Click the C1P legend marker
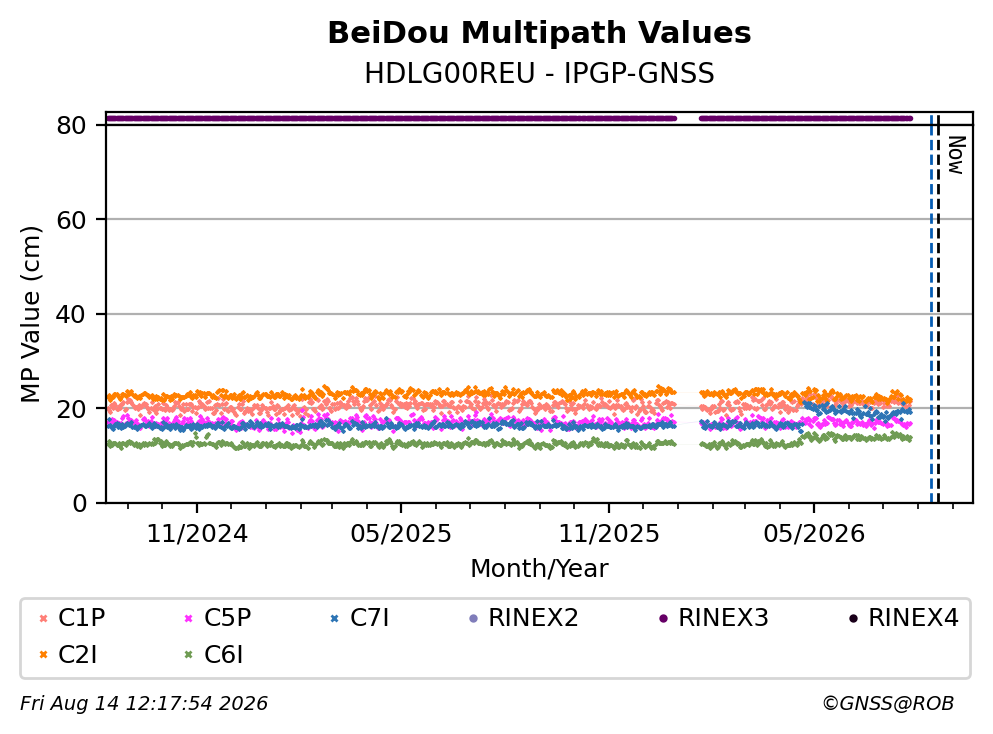The height and width of the screenshot is (734, 993). tap(43, 618)
